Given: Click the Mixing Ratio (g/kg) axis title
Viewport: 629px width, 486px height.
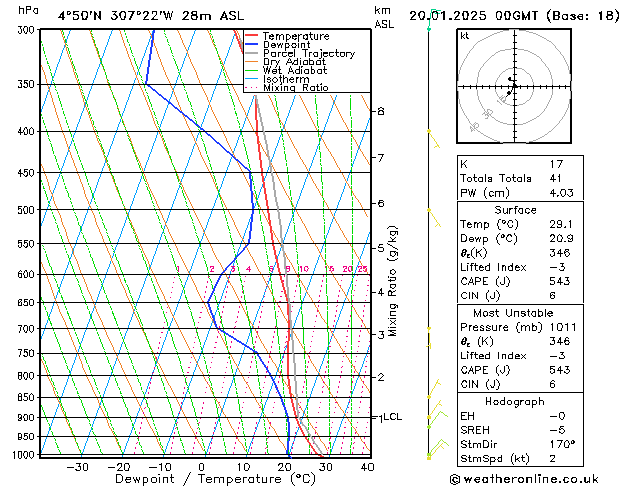Looking at the screenshot, I should click(392, 281).
